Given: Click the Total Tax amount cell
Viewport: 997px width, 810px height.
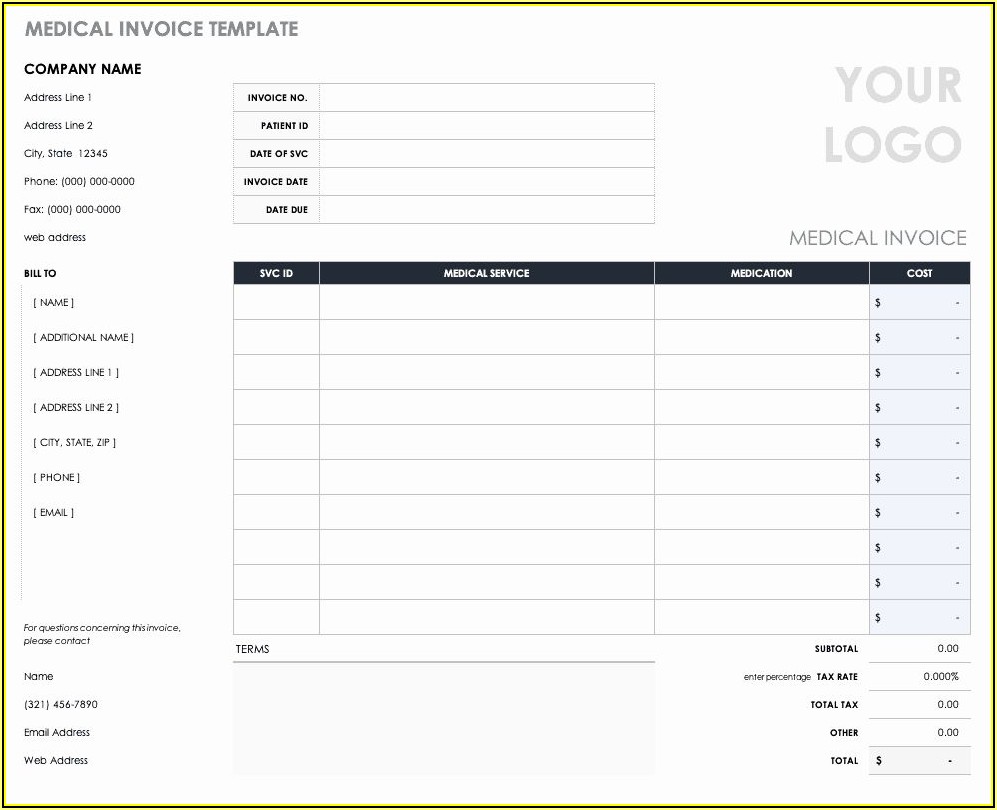Looking at the screenshot, I should click(919, 705).
